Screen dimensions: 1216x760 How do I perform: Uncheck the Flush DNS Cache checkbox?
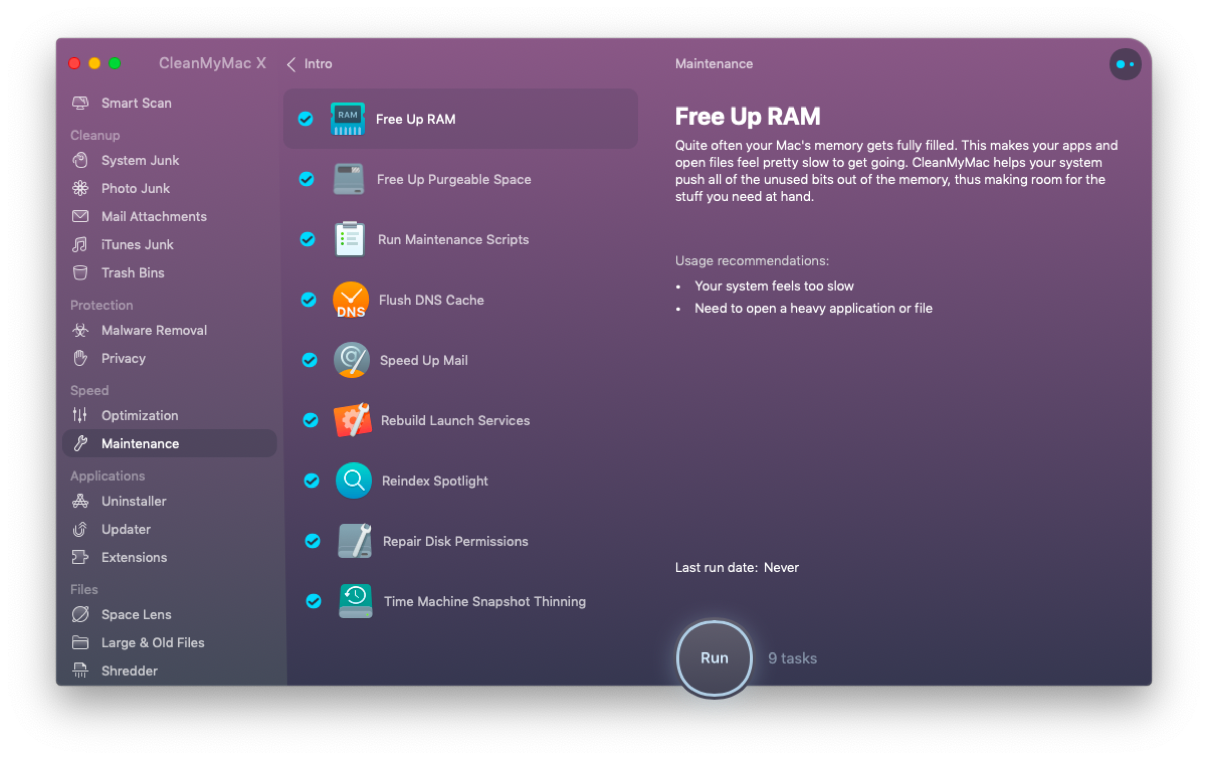309,300
